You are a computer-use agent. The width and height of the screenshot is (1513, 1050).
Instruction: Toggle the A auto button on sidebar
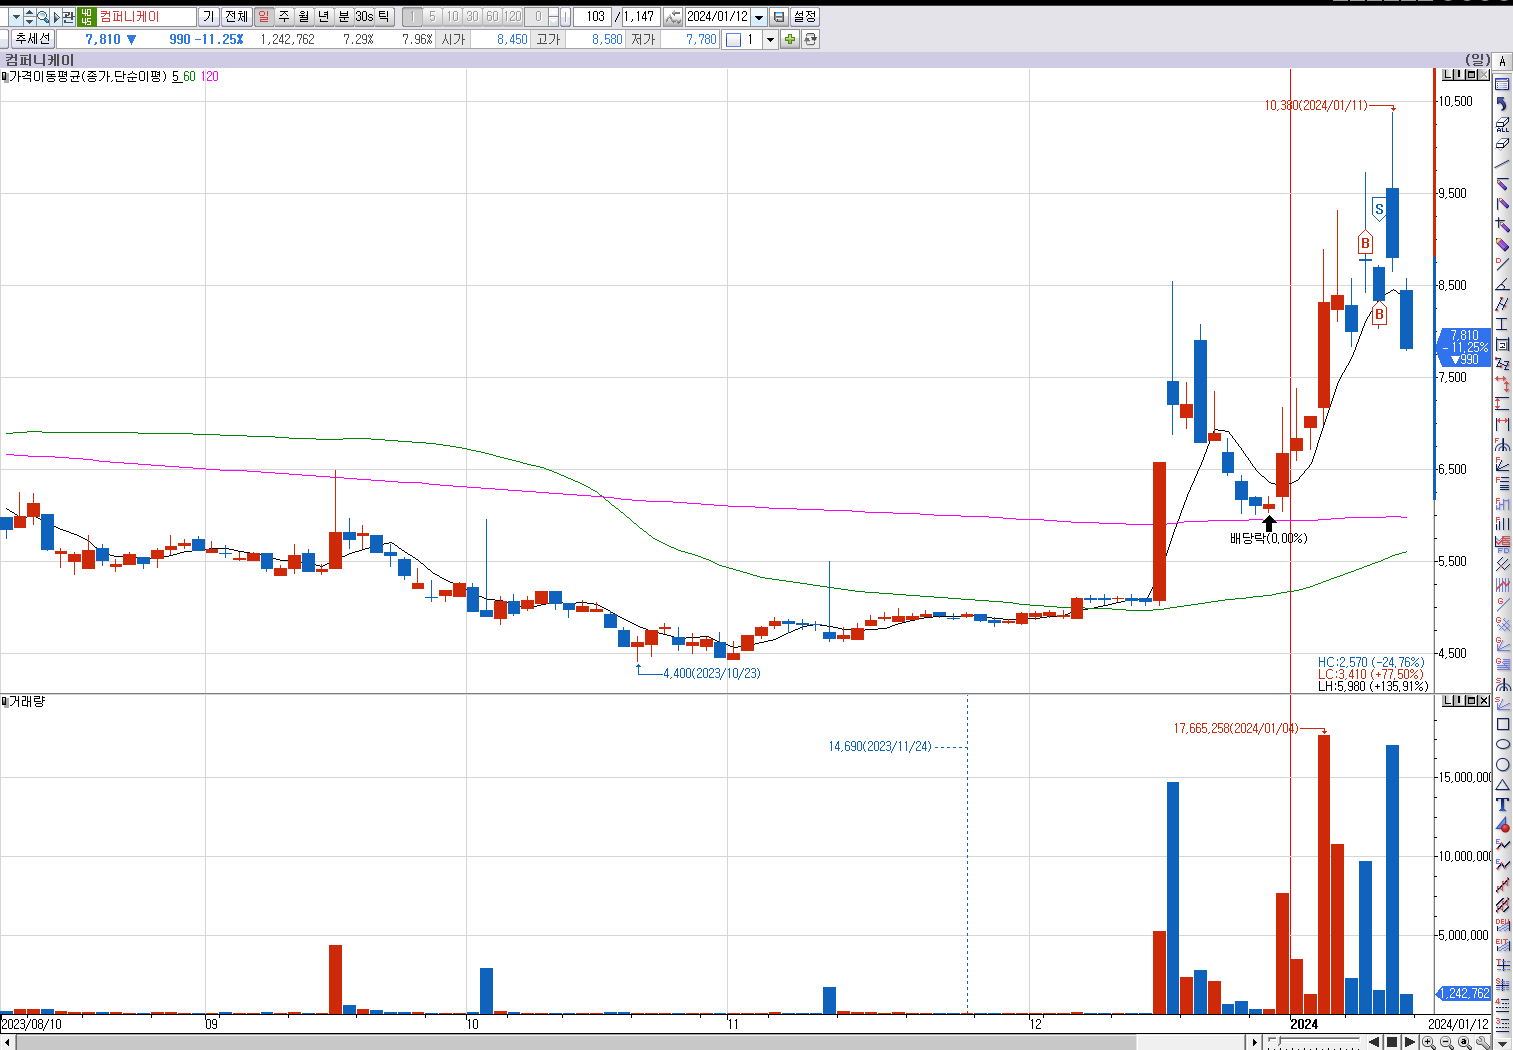point(1502,61)
